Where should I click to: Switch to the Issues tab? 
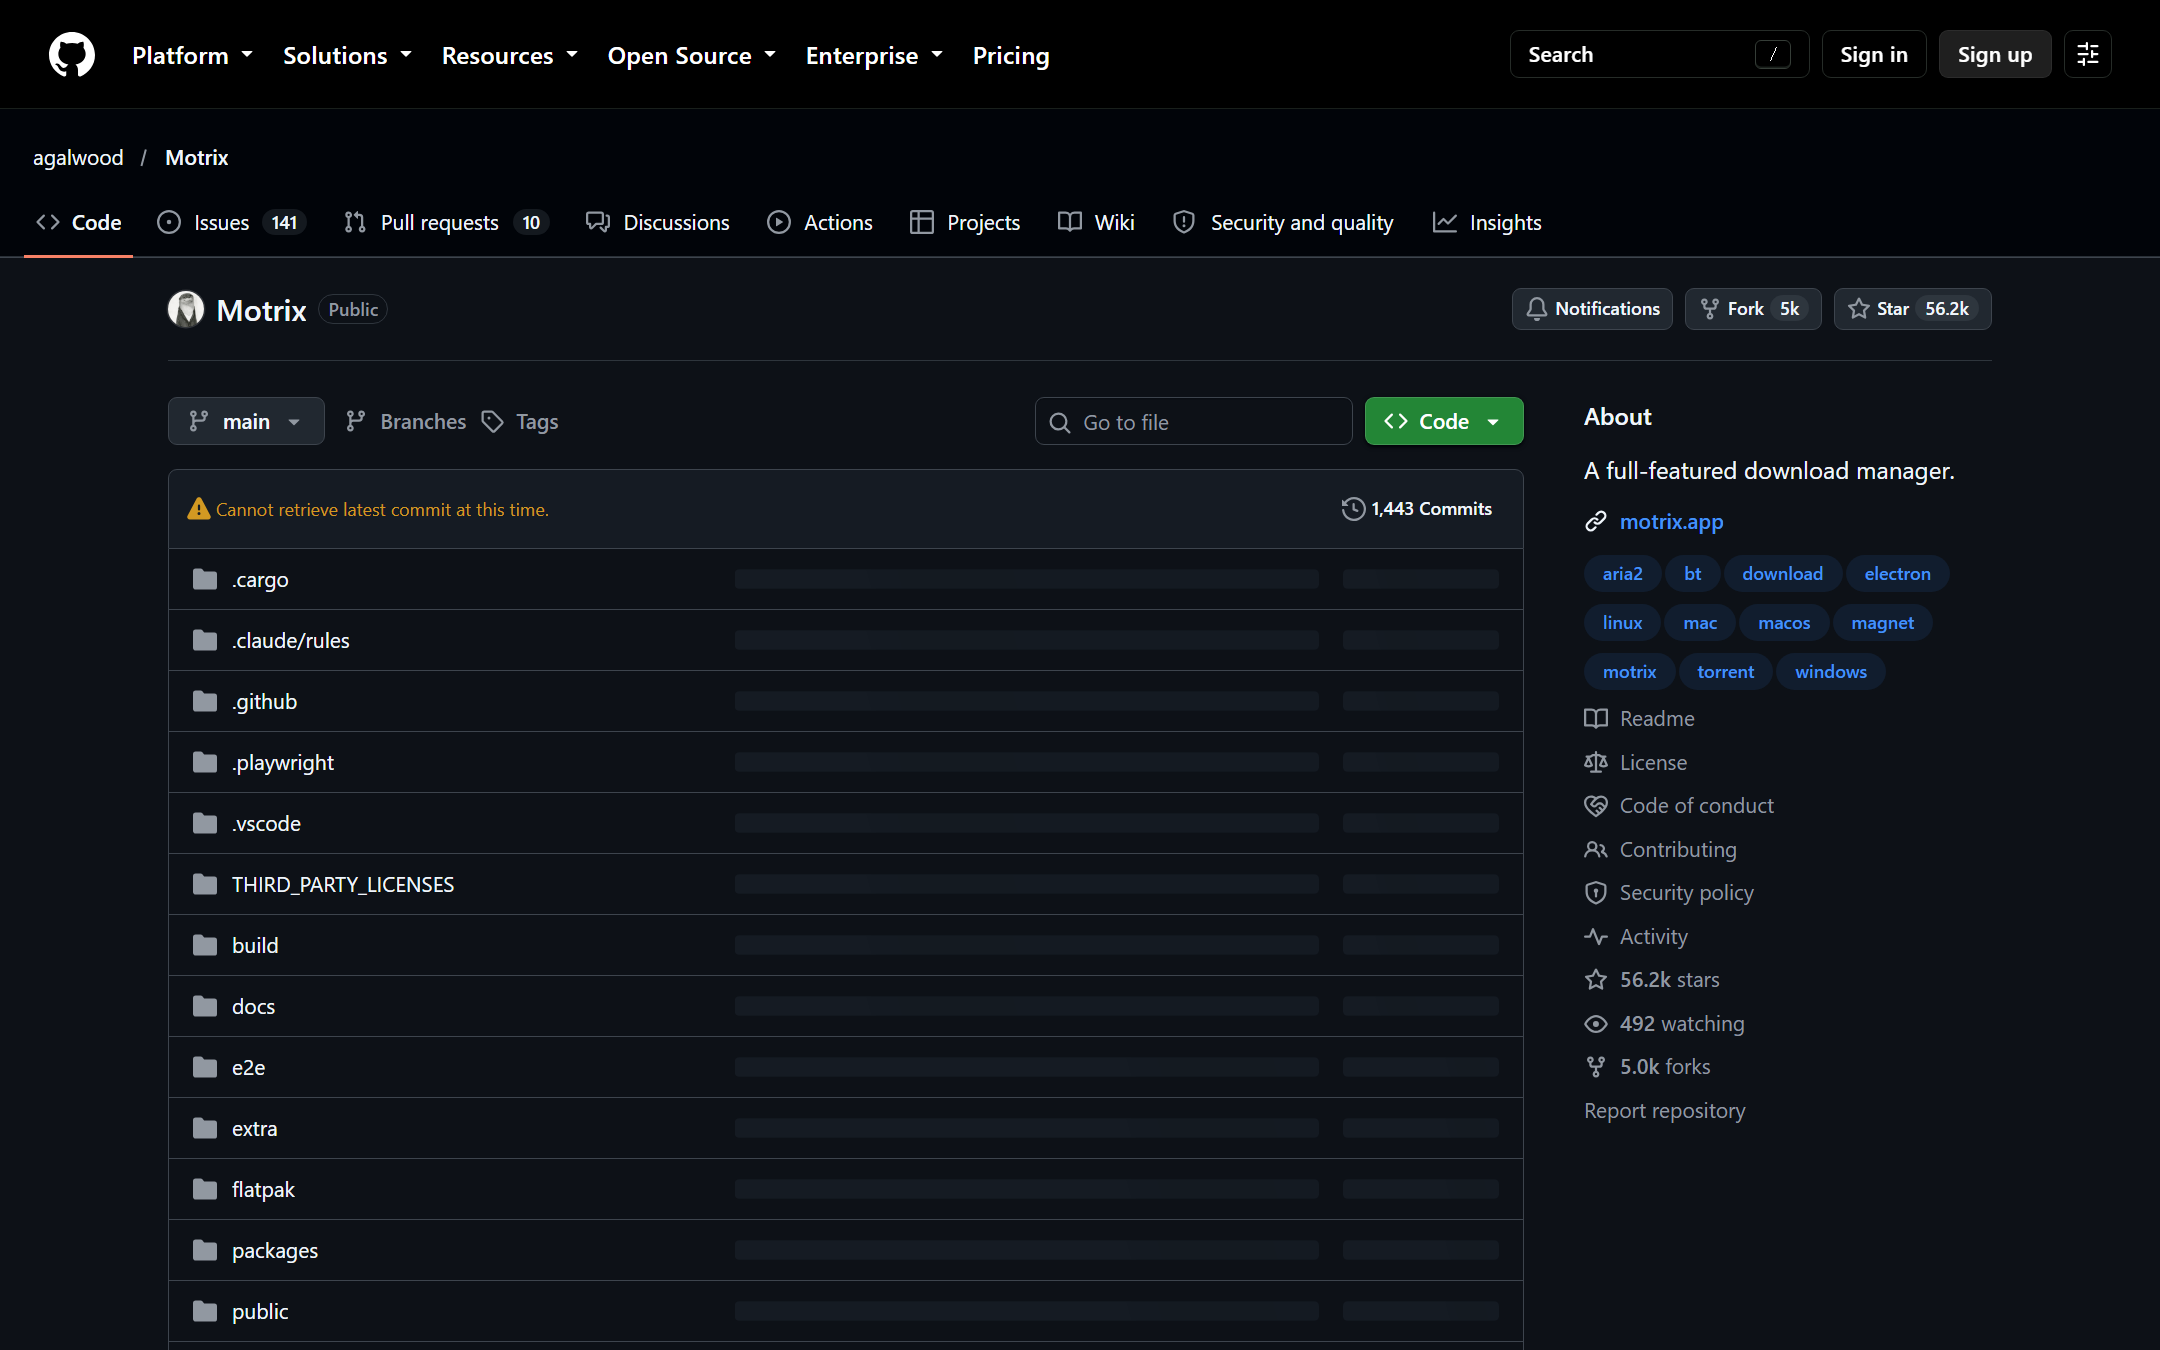pyautogui.click(x=232, y=223)
